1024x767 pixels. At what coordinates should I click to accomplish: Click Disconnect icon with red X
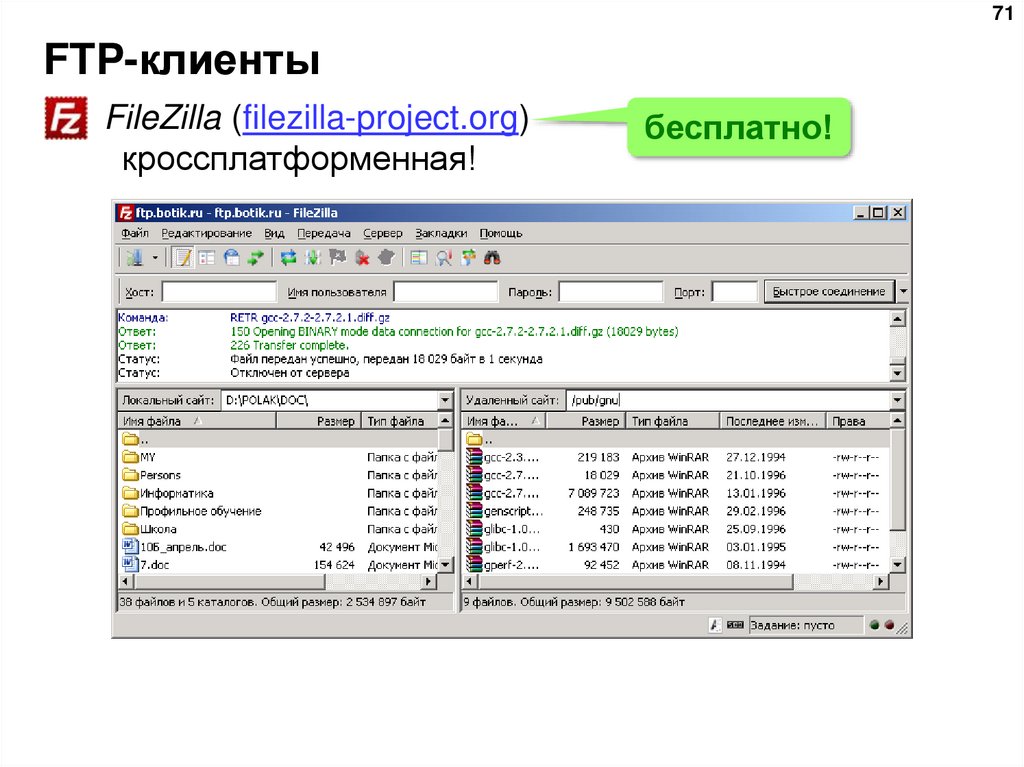[362, 257]
